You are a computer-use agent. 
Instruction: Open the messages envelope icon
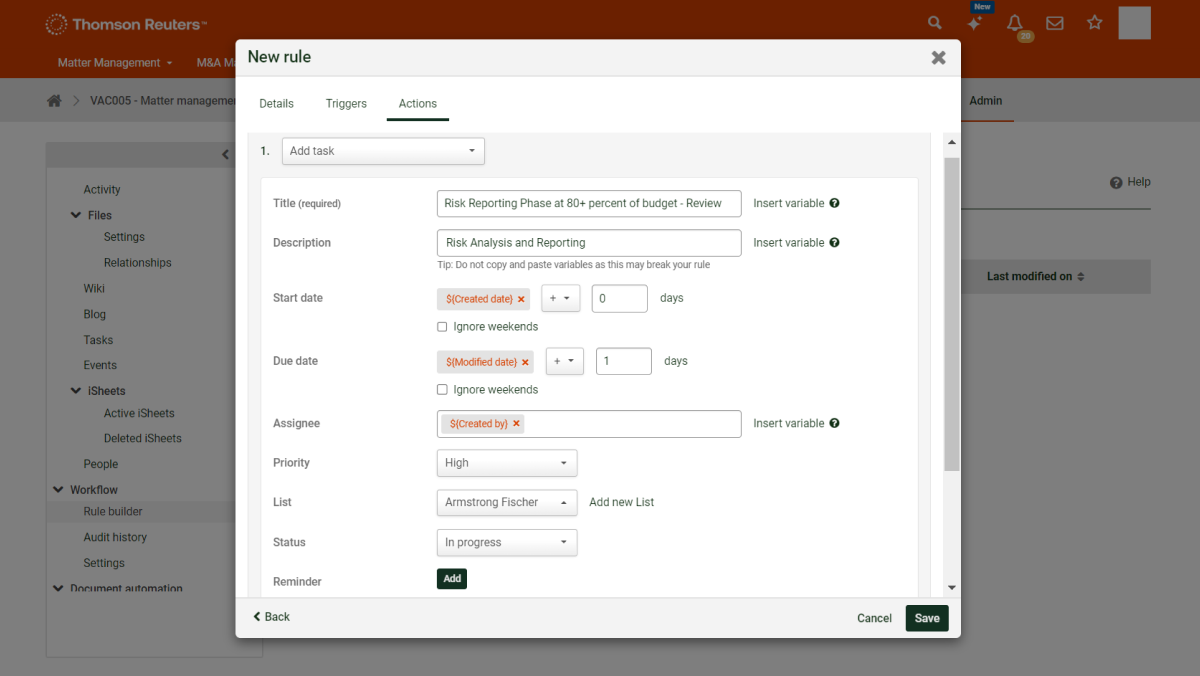(x=1054, y=23)
